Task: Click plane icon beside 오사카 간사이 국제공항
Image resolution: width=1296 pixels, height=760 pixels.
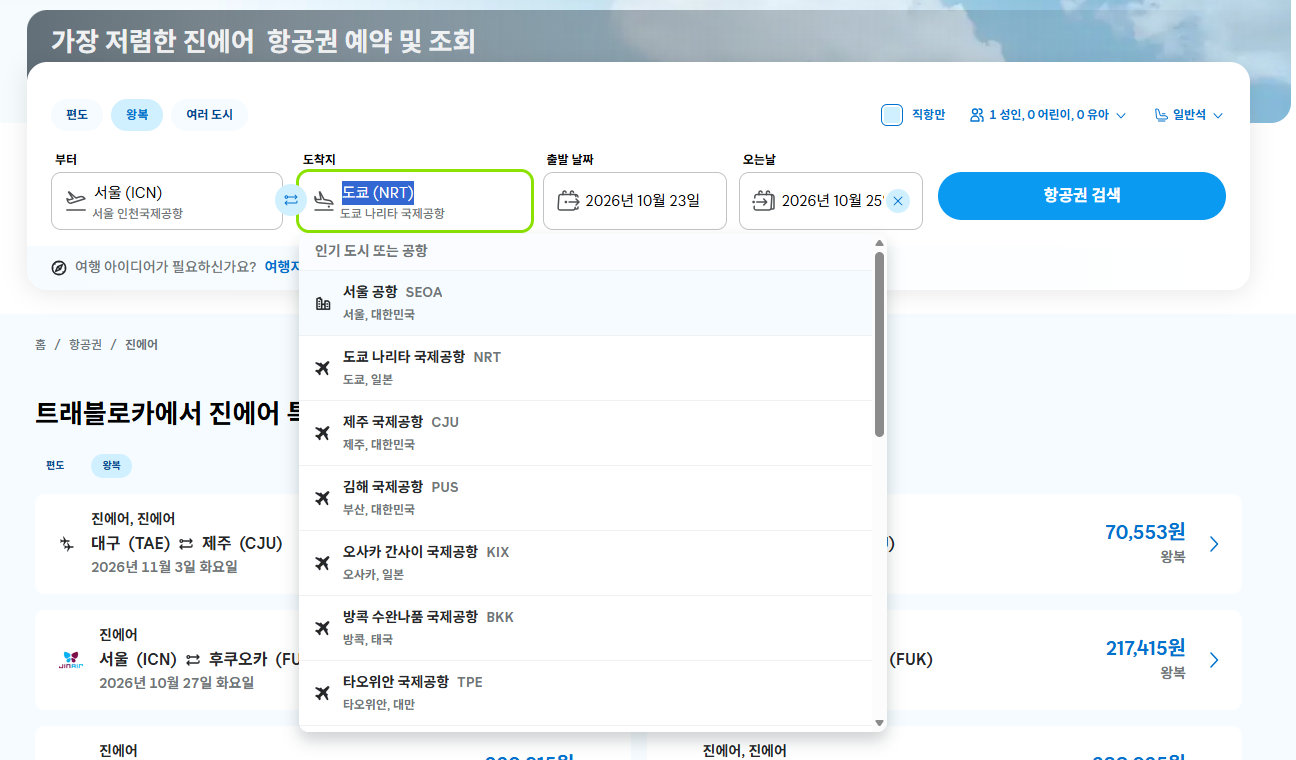Action: click(322, 563)
